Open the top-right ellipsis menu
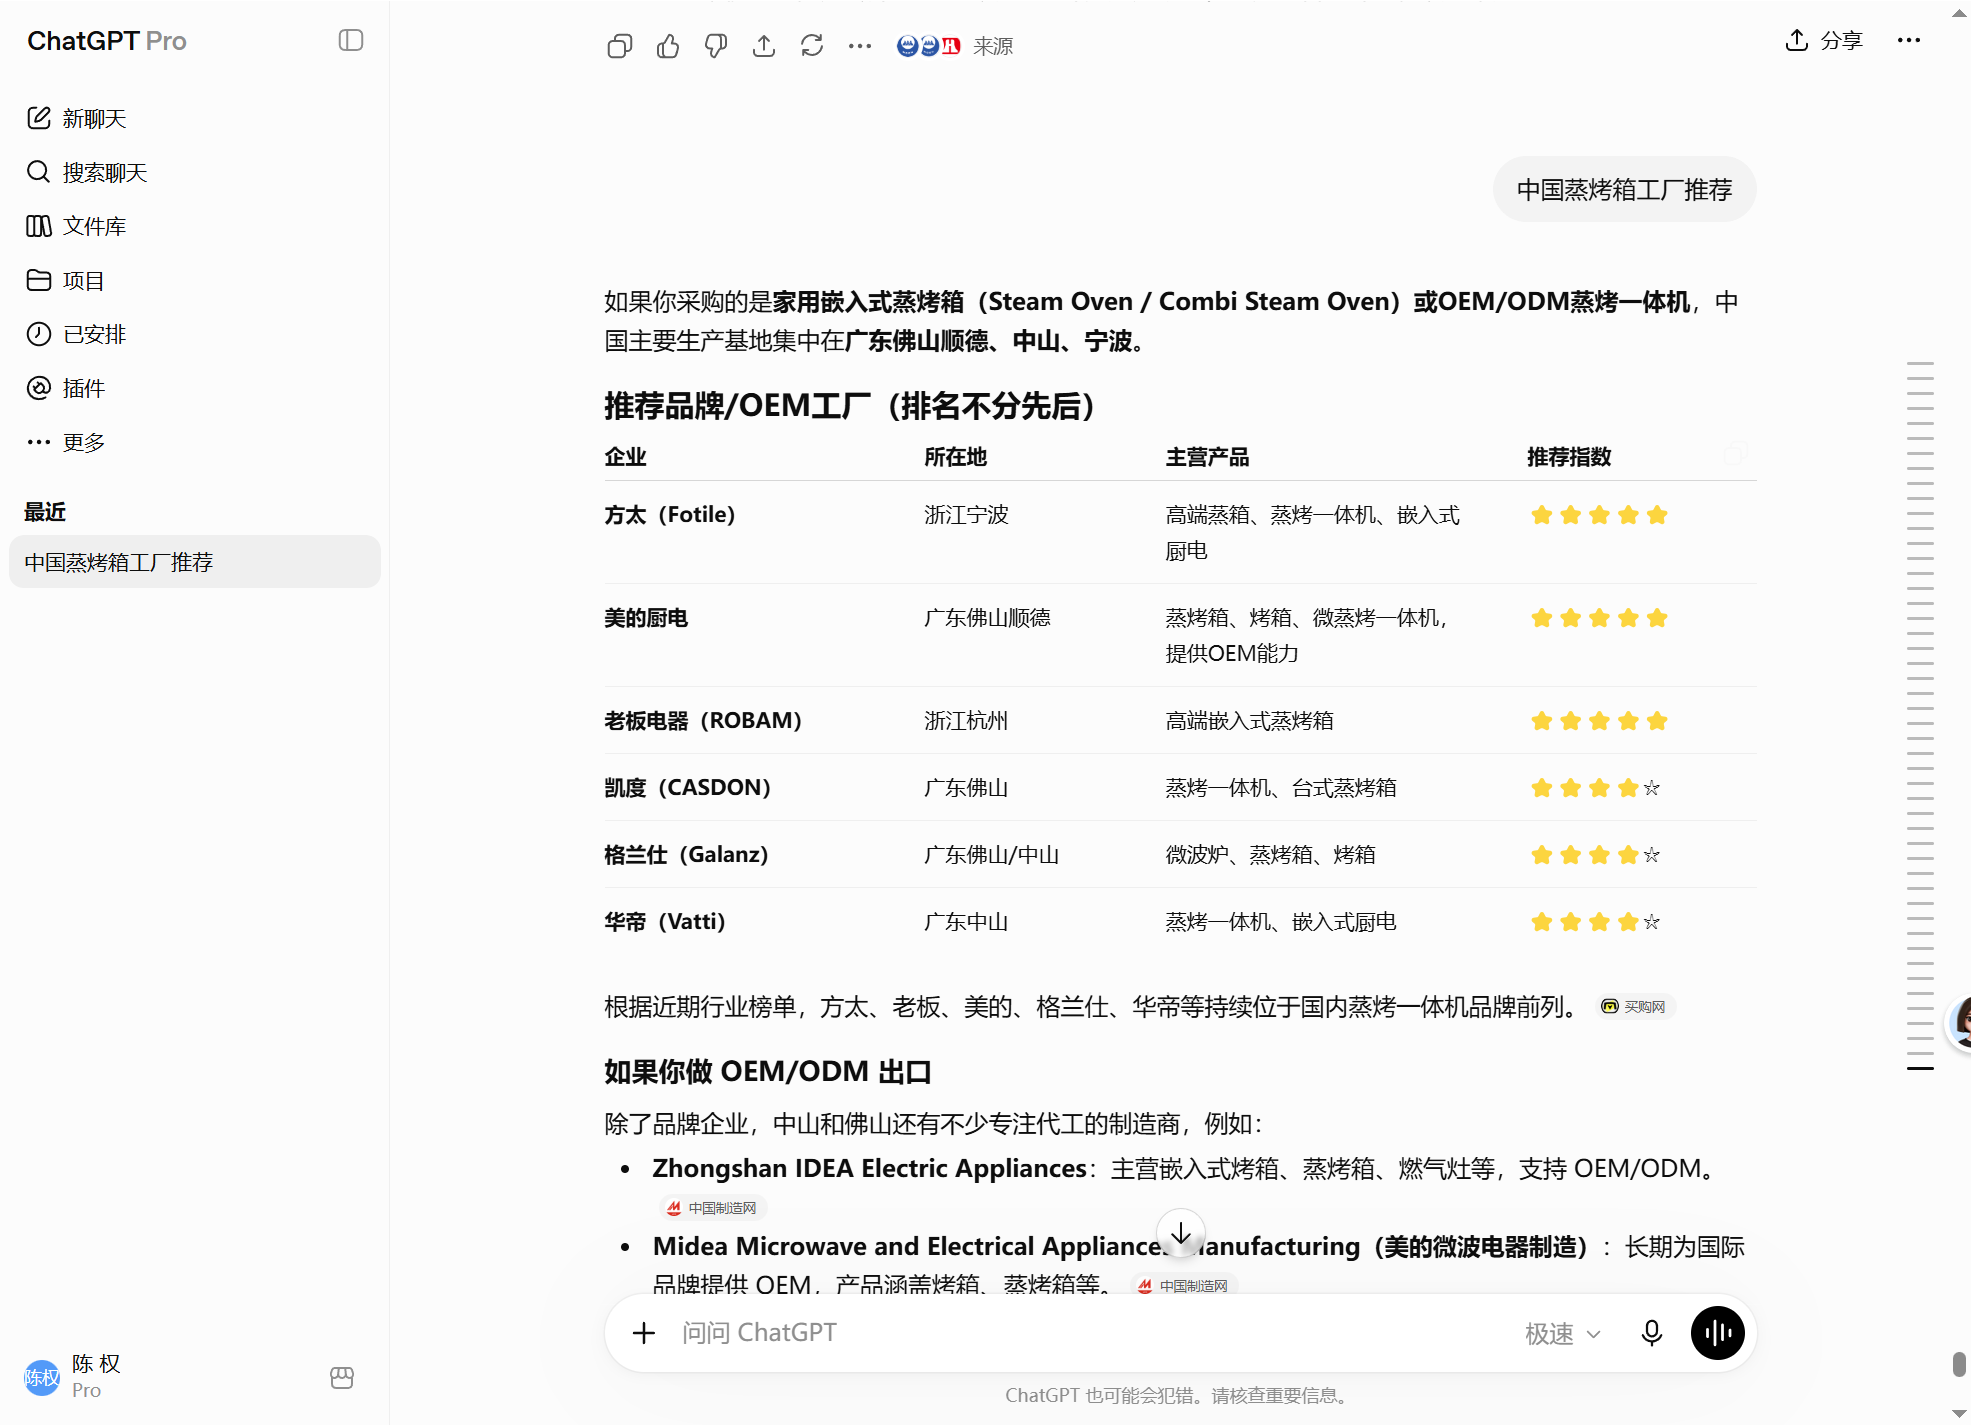The width and height of the screenshot is (1971, 1425). coord(1909,40)
